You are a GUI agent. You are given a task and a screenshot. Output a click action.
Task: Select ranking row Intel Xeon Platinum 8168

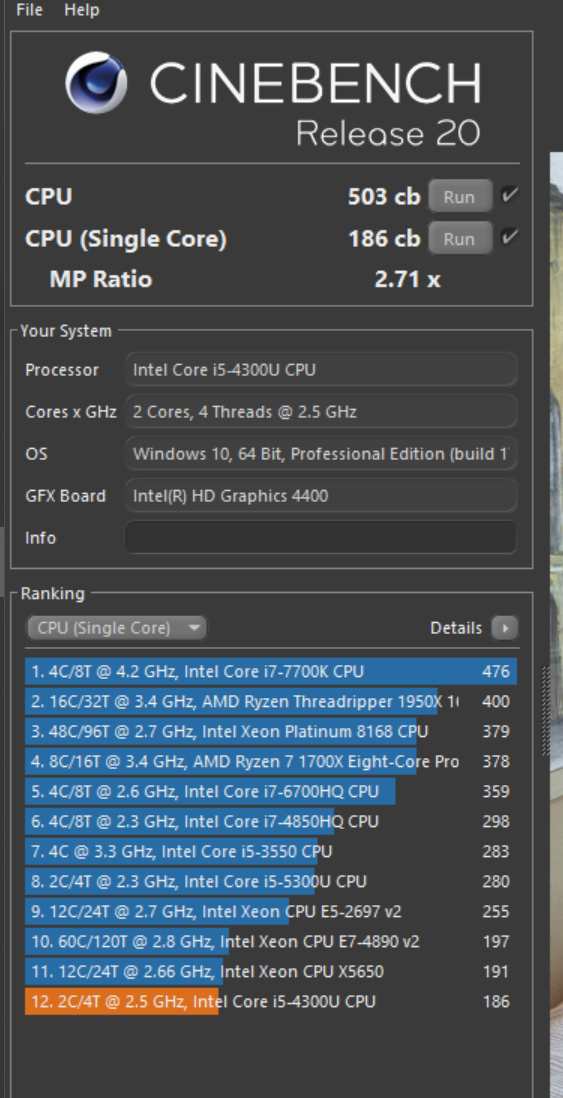coord(271,732)
